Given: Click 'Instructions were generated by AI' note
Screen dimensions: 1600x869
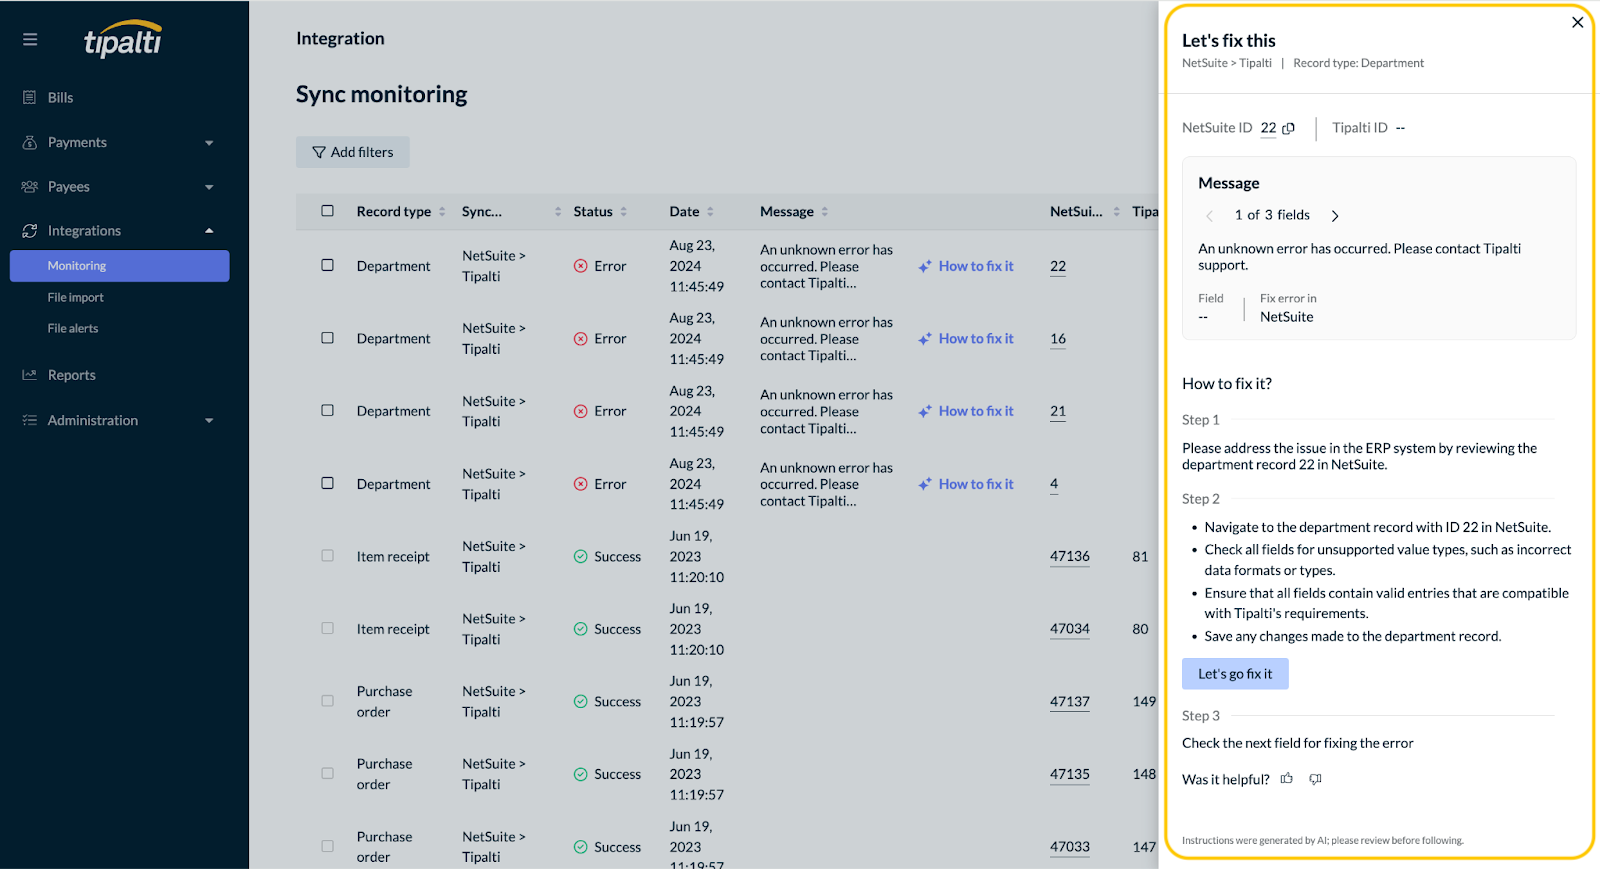Looking at the screenshot, I should [x=1323, y=840].
